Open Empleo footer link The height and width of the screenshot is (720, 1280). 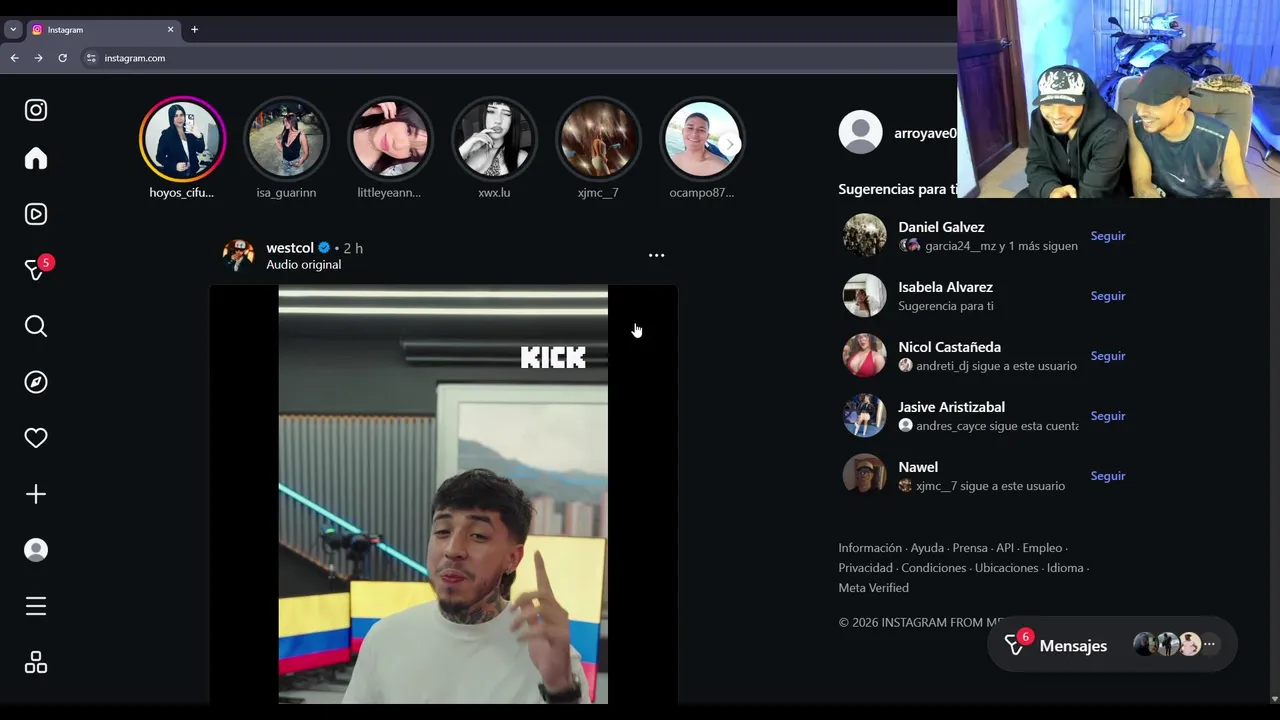coord(1042,548)
